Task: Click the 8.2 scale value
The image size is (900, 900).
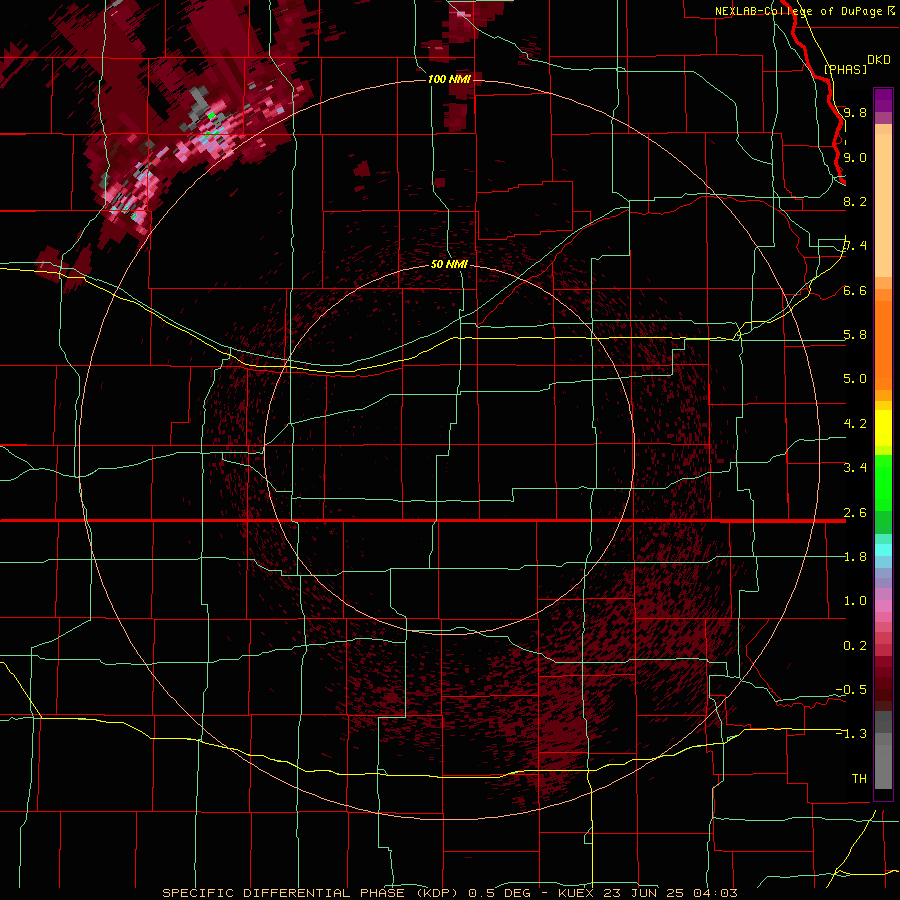Action: (x=855, y=201)
